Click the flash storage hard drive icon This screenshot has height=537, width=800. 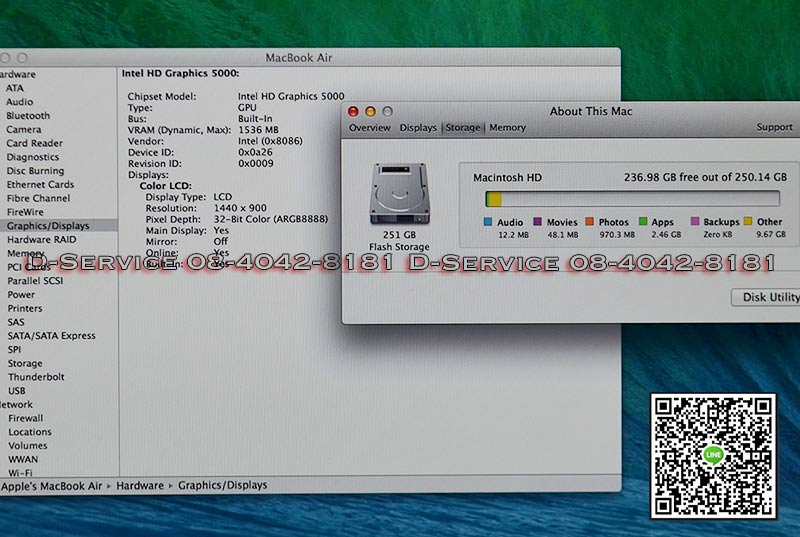[399, 194]
